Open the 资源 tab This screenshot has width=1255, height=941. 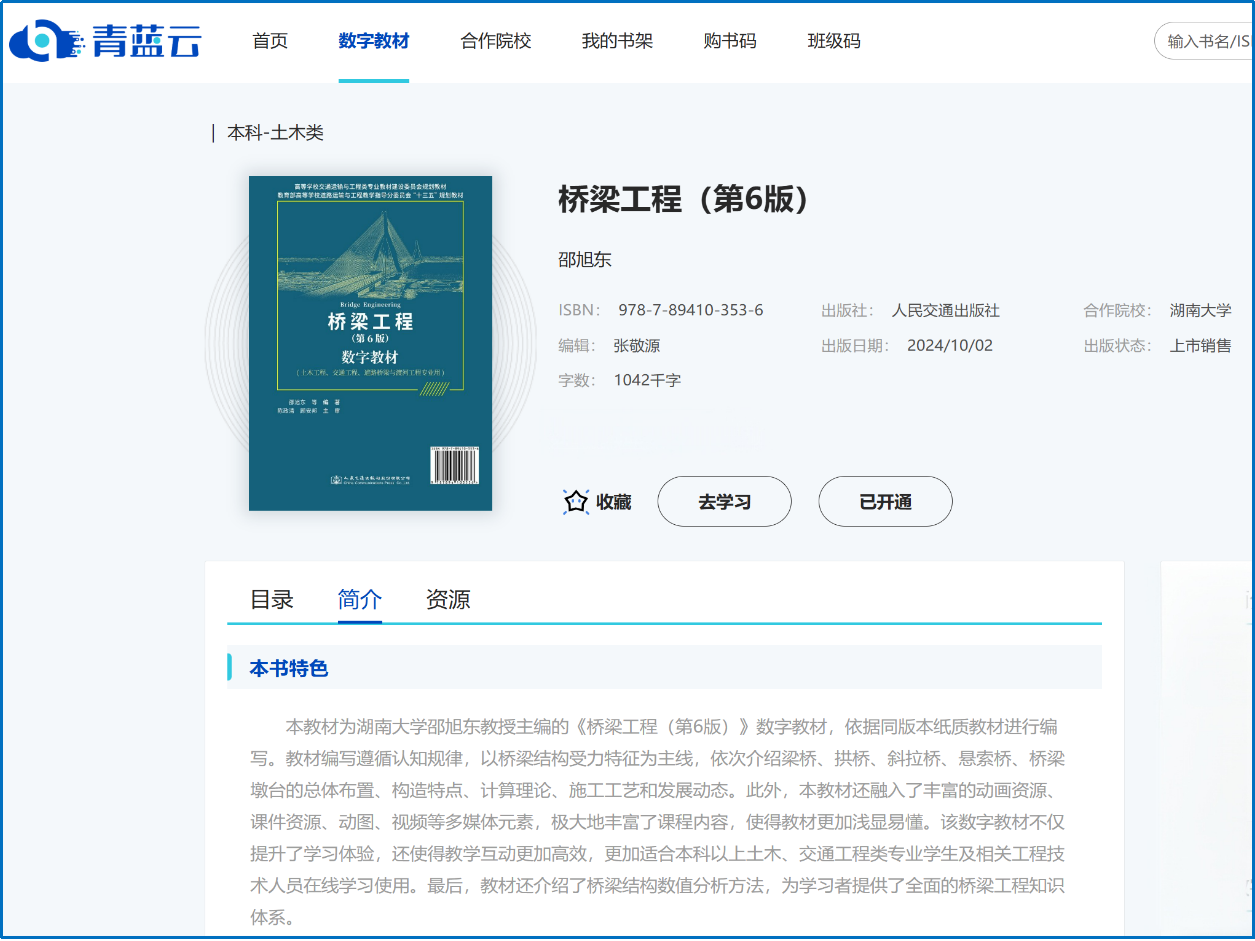(x=447, y=599)
